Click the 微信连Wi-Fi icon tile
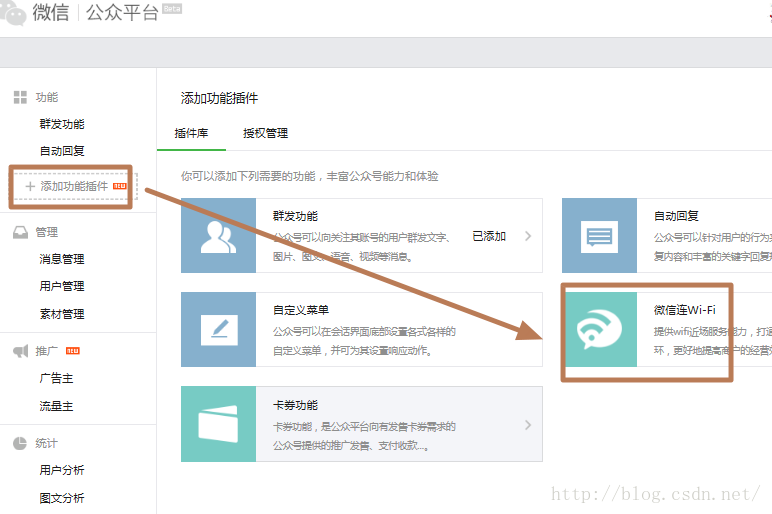The height and width of the screenshot is (514, 772). pos(601,329)
